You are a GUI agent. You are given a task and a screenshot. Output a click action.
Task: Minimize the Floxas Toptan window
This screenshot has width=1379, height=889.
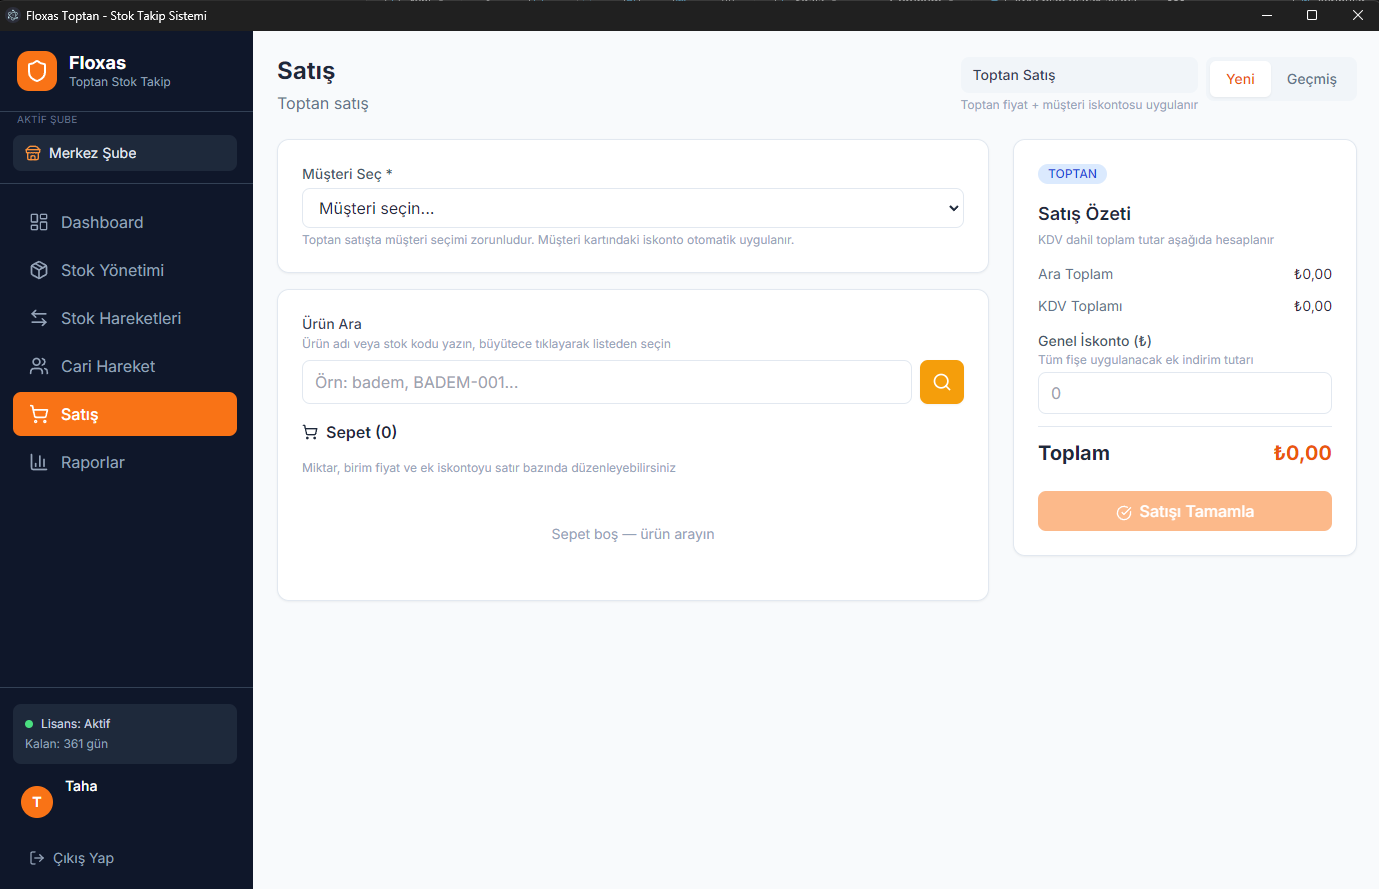pyautogui.click(x=1266, y=15)
